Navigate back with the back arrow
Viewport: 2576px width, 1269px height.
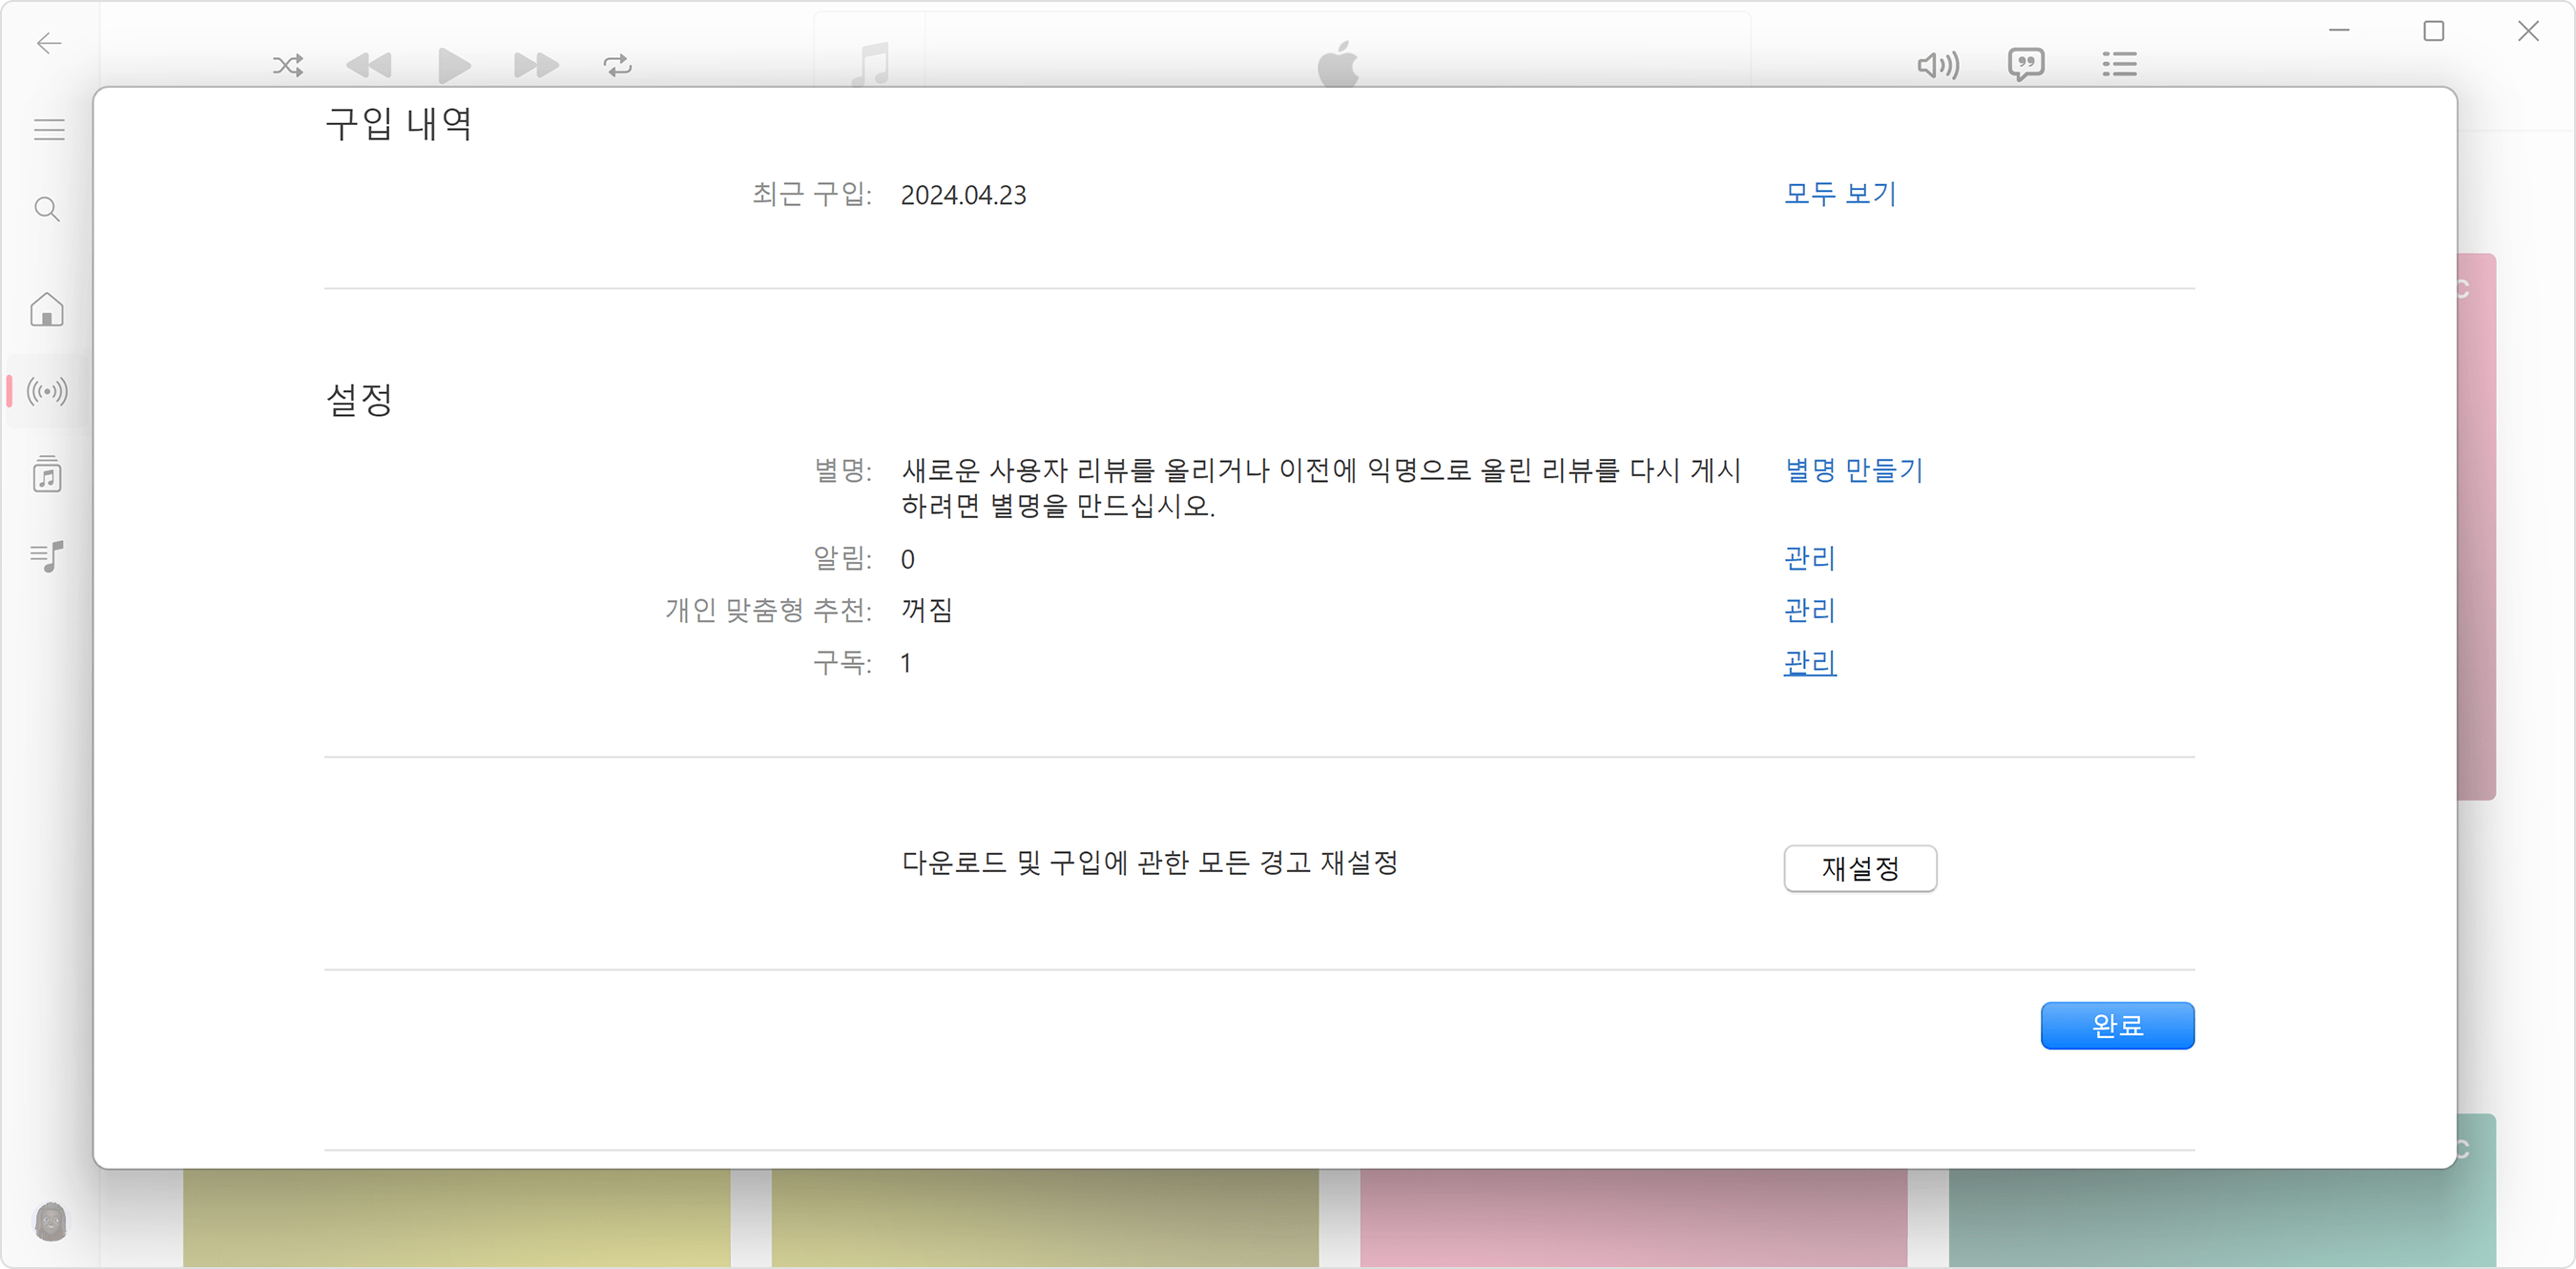coord(48,43)
